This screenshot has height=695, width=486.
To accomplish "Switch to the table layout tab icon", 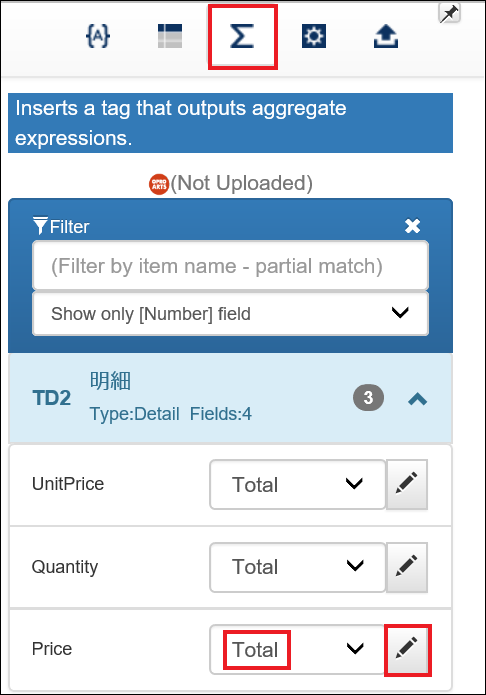I will click(170, 36).
